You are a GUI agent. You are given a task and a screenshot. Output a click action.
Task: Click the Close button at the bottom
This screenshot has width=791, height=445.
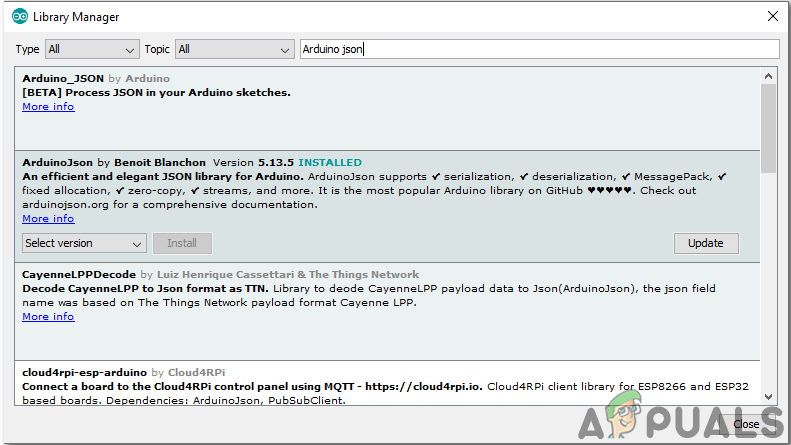click(x=746, y=424)
